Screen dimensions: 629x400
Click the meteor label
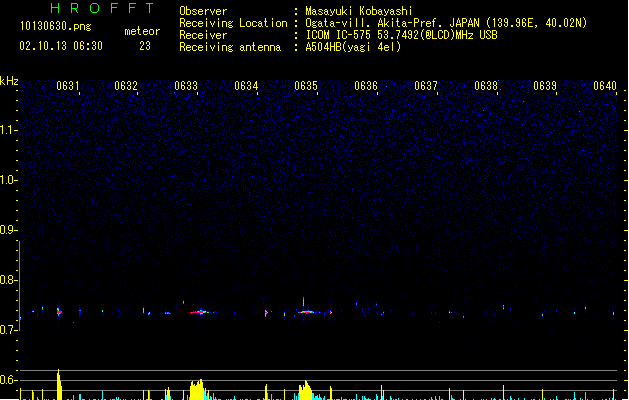tap(142, 31)
